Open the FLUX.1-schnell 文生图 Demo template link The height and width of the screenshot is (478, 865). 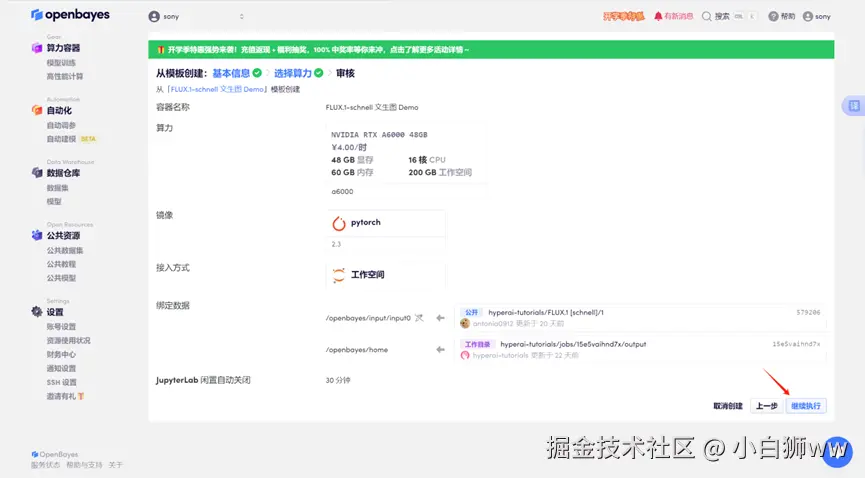click(x=217, y=89)
